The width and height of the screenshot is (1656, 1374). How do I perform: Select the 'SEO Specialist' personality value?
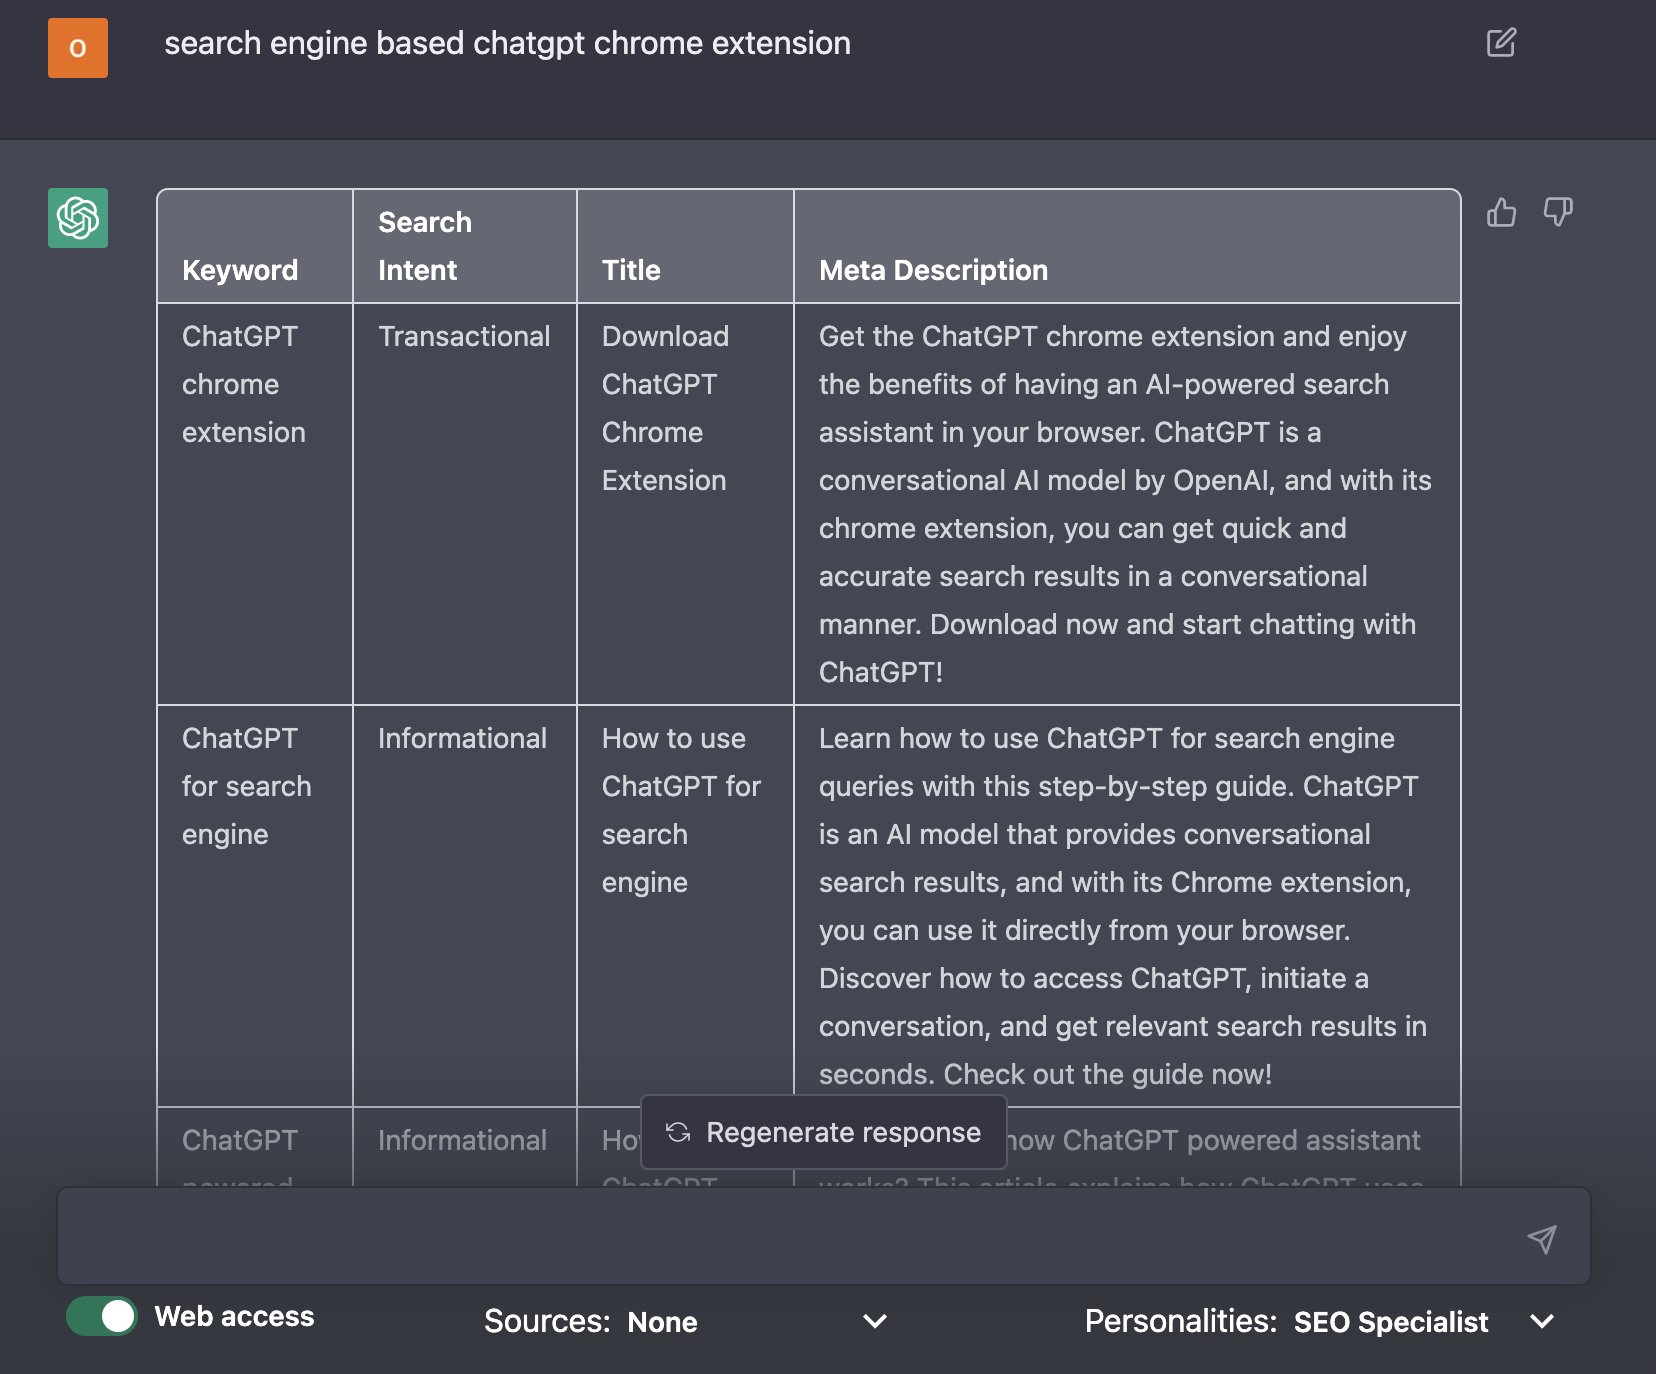1391,1322
